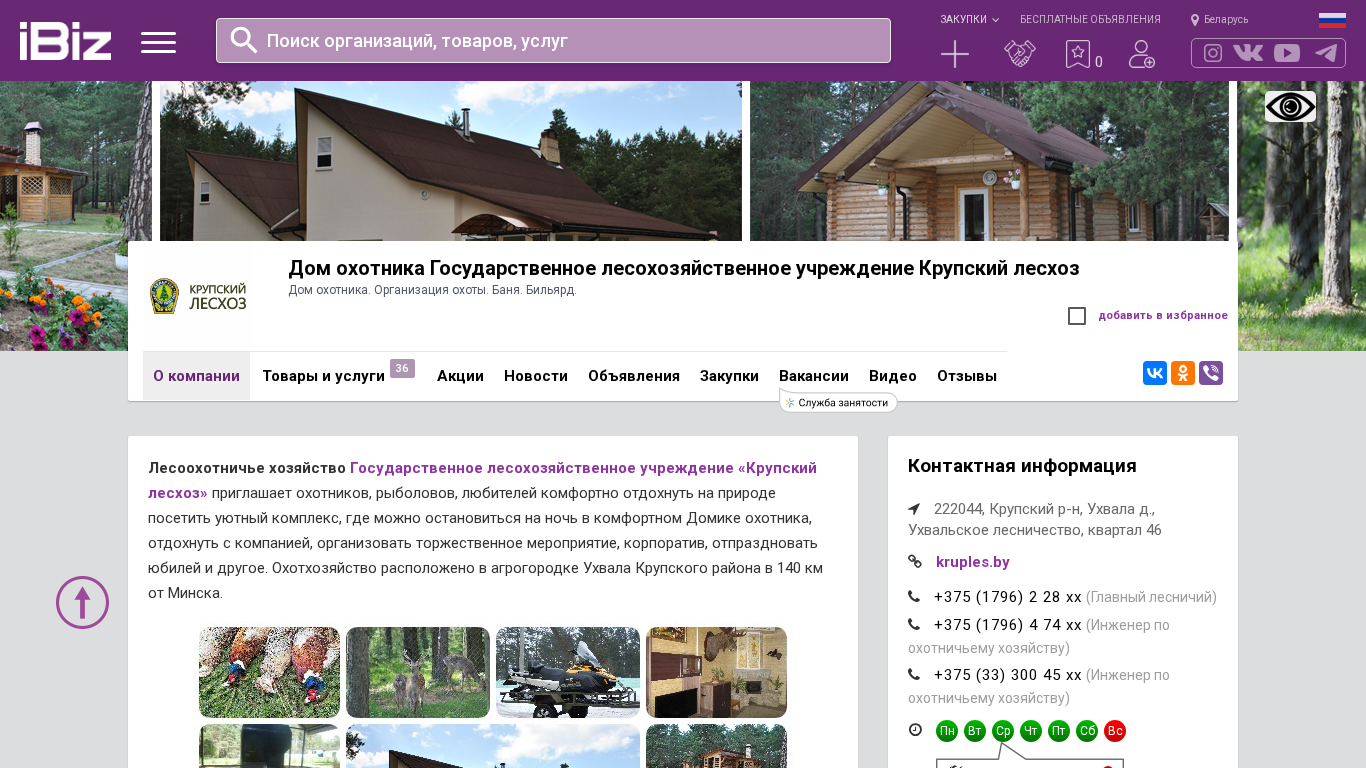Share the company page on VK
1366x768 pixels.
1155,373
